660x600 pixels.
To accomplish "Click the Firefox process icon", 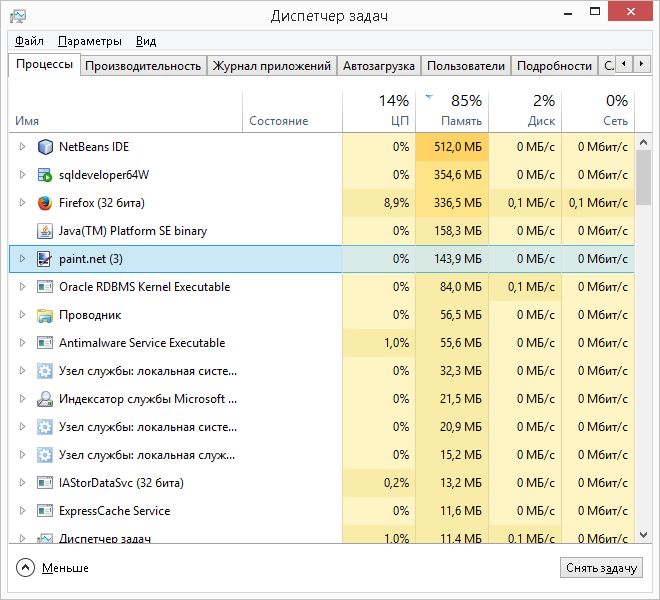I will tap(45, 203).
